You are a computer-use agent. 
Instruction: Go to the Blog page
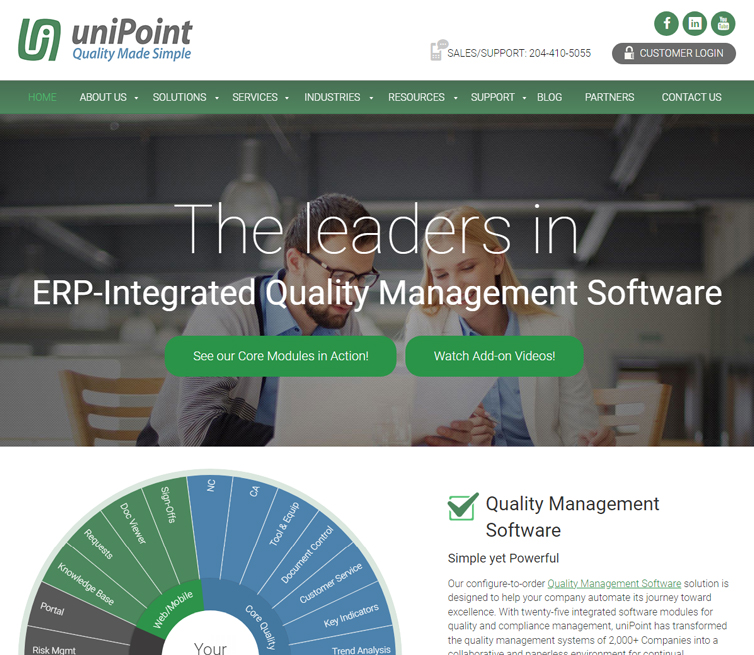(549, 97)
